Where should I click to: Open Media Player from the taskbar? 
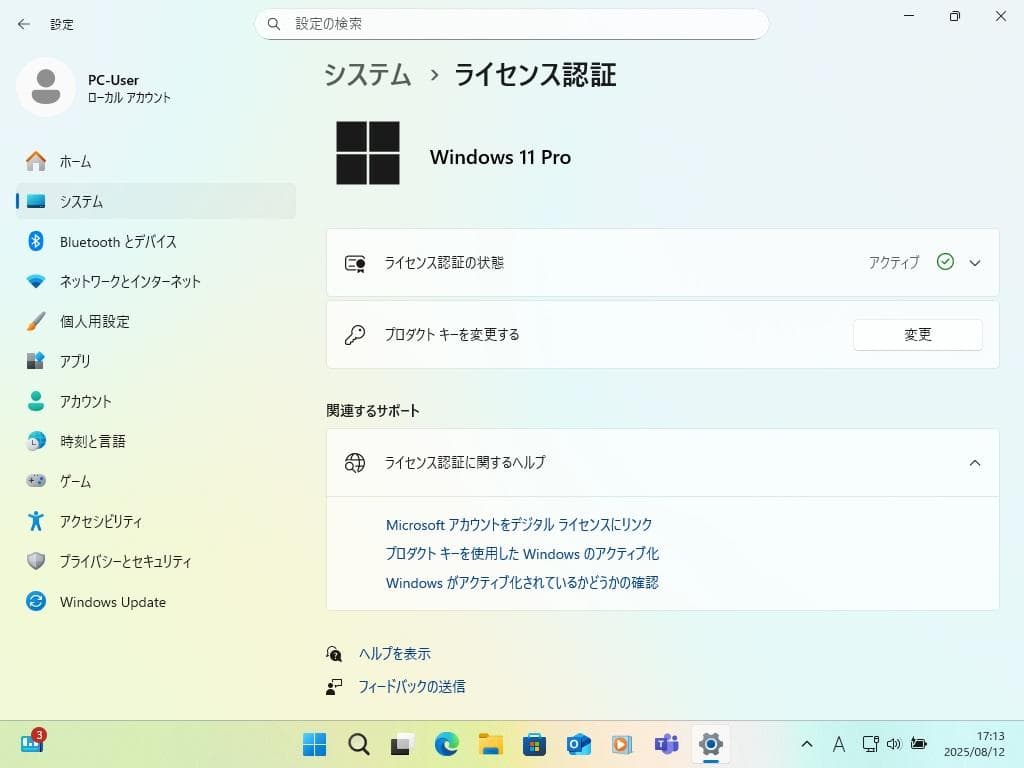622,744
